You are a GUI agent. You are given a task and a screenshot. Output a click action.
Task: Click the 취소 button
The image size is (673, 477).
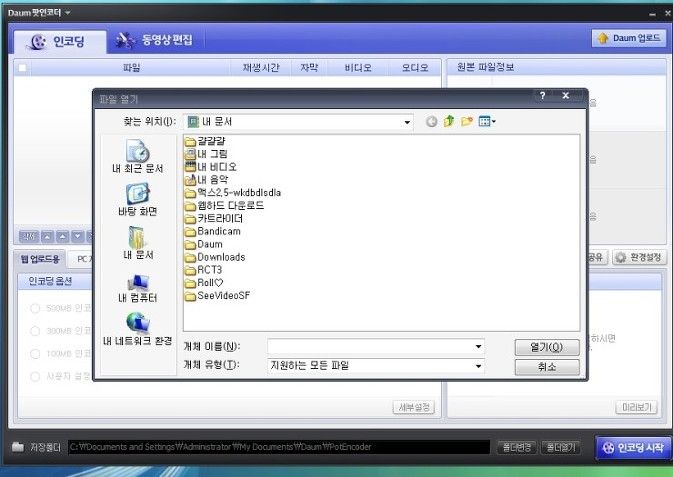click(x=547, y=367)
